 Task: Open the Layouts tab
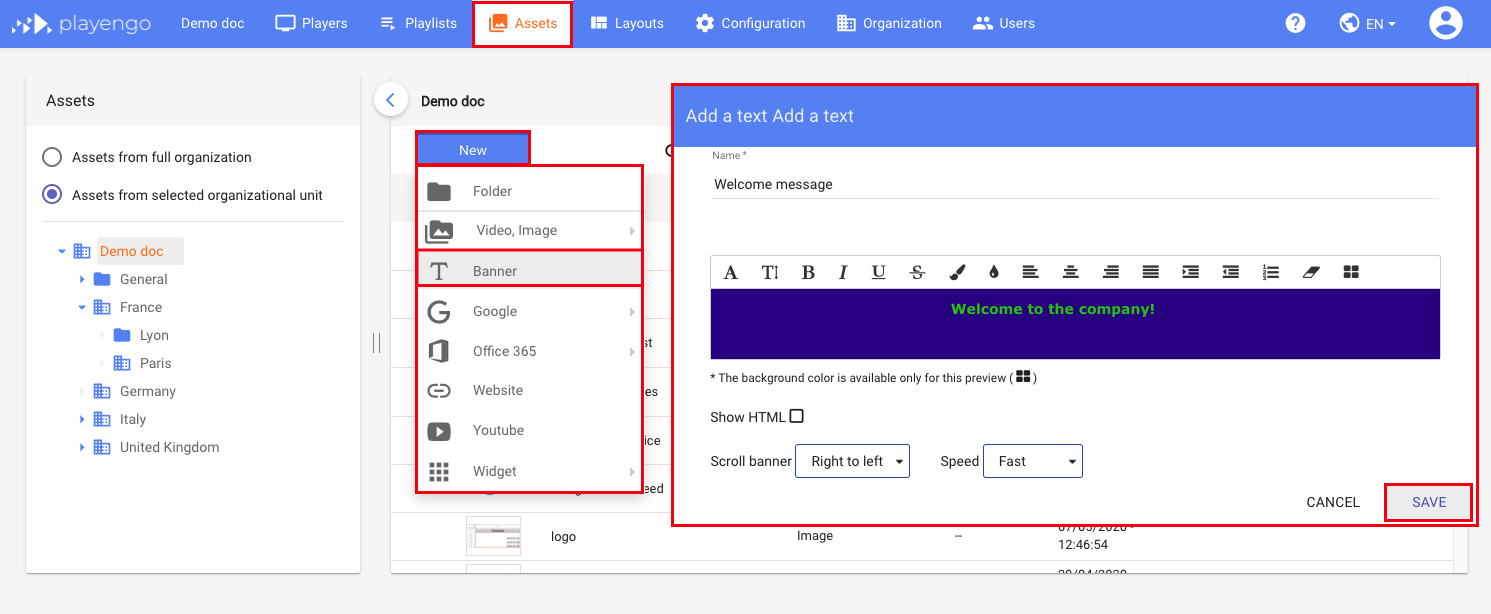(627, 23)
